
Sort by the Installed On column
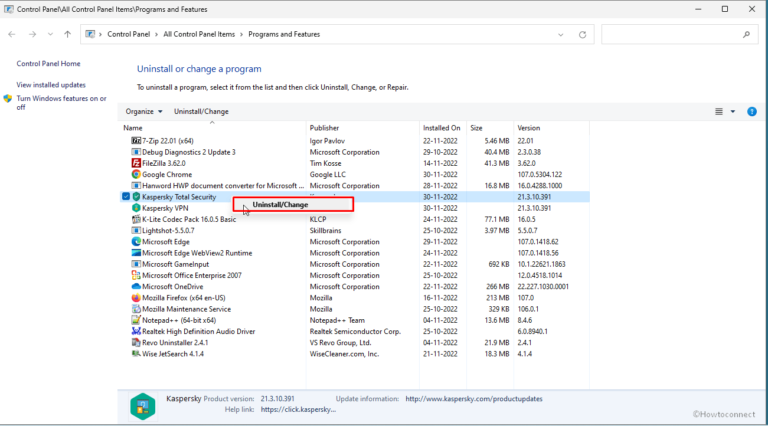click(443, 128)
